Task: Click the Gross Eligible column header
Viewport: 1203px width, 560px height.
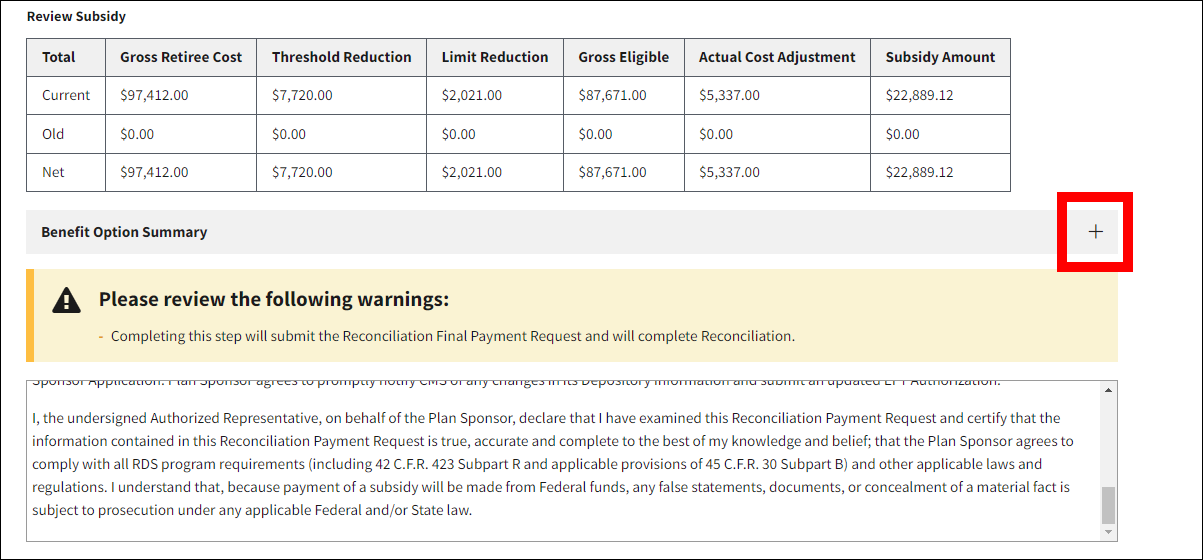Action: [623, 58]
